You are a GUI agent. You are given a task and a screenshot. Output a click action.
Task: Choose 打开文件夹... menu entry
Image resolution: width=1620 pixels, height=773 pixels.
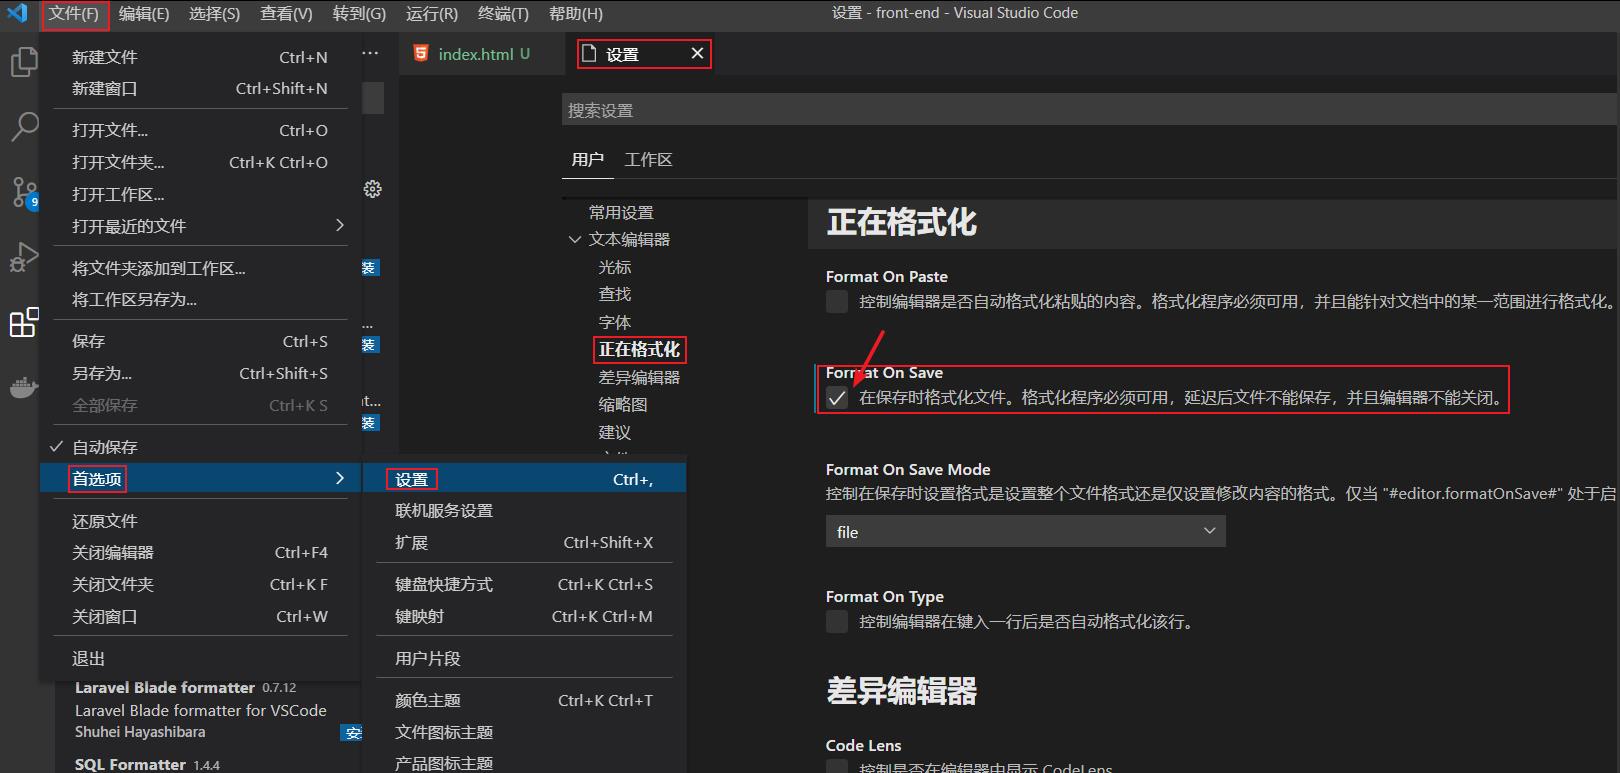pos(200,162)
